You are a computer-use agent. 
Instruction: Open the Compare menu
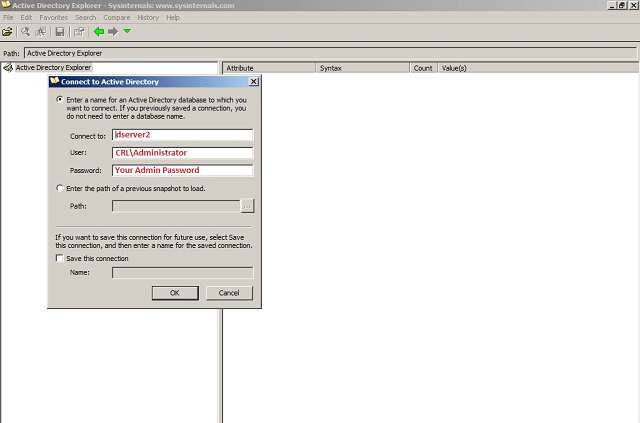point(117,18)
